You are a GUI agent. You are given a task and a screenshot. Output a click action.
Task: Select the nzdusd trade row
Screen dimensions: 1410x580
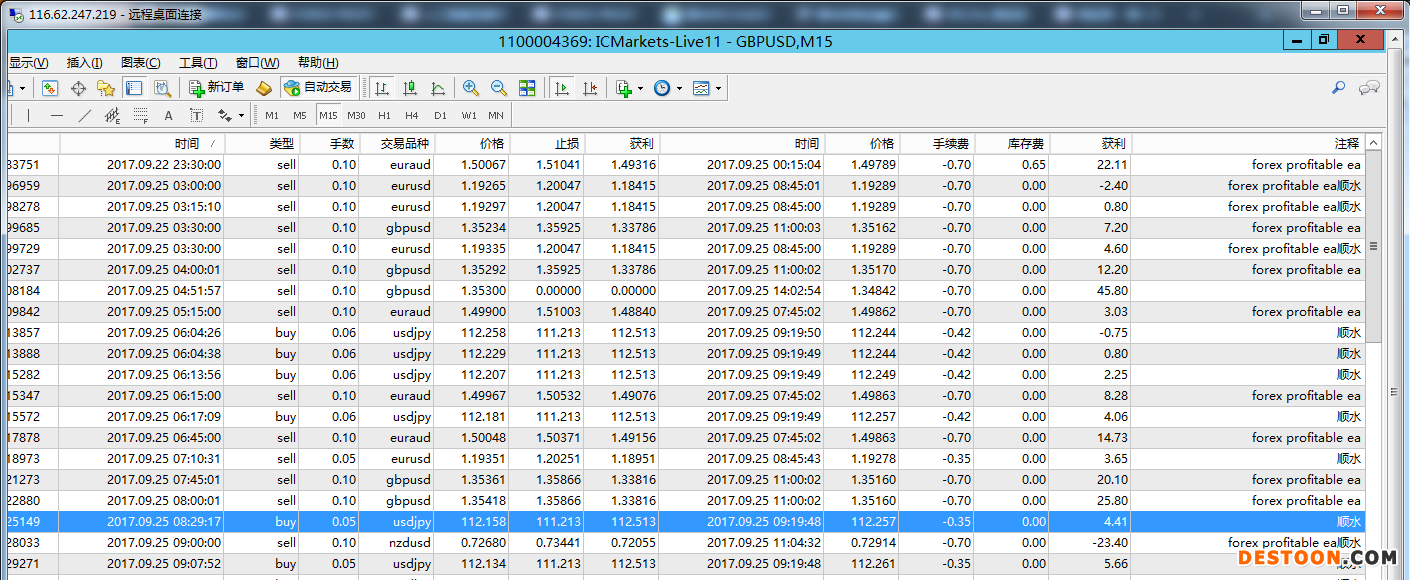685,542
